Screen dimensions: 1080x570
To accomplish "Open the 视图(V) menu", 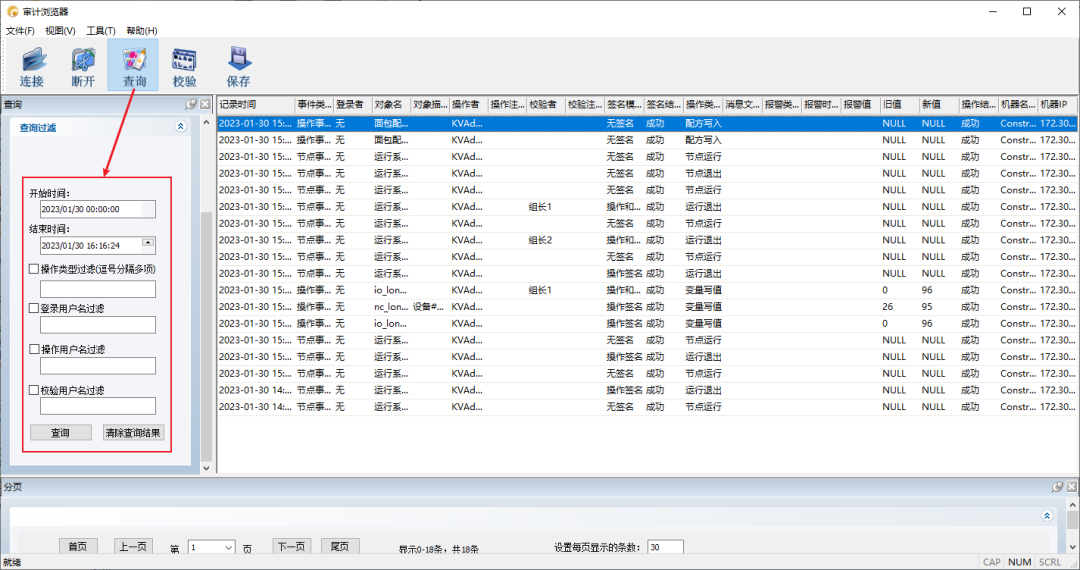I will pos(61,31).
